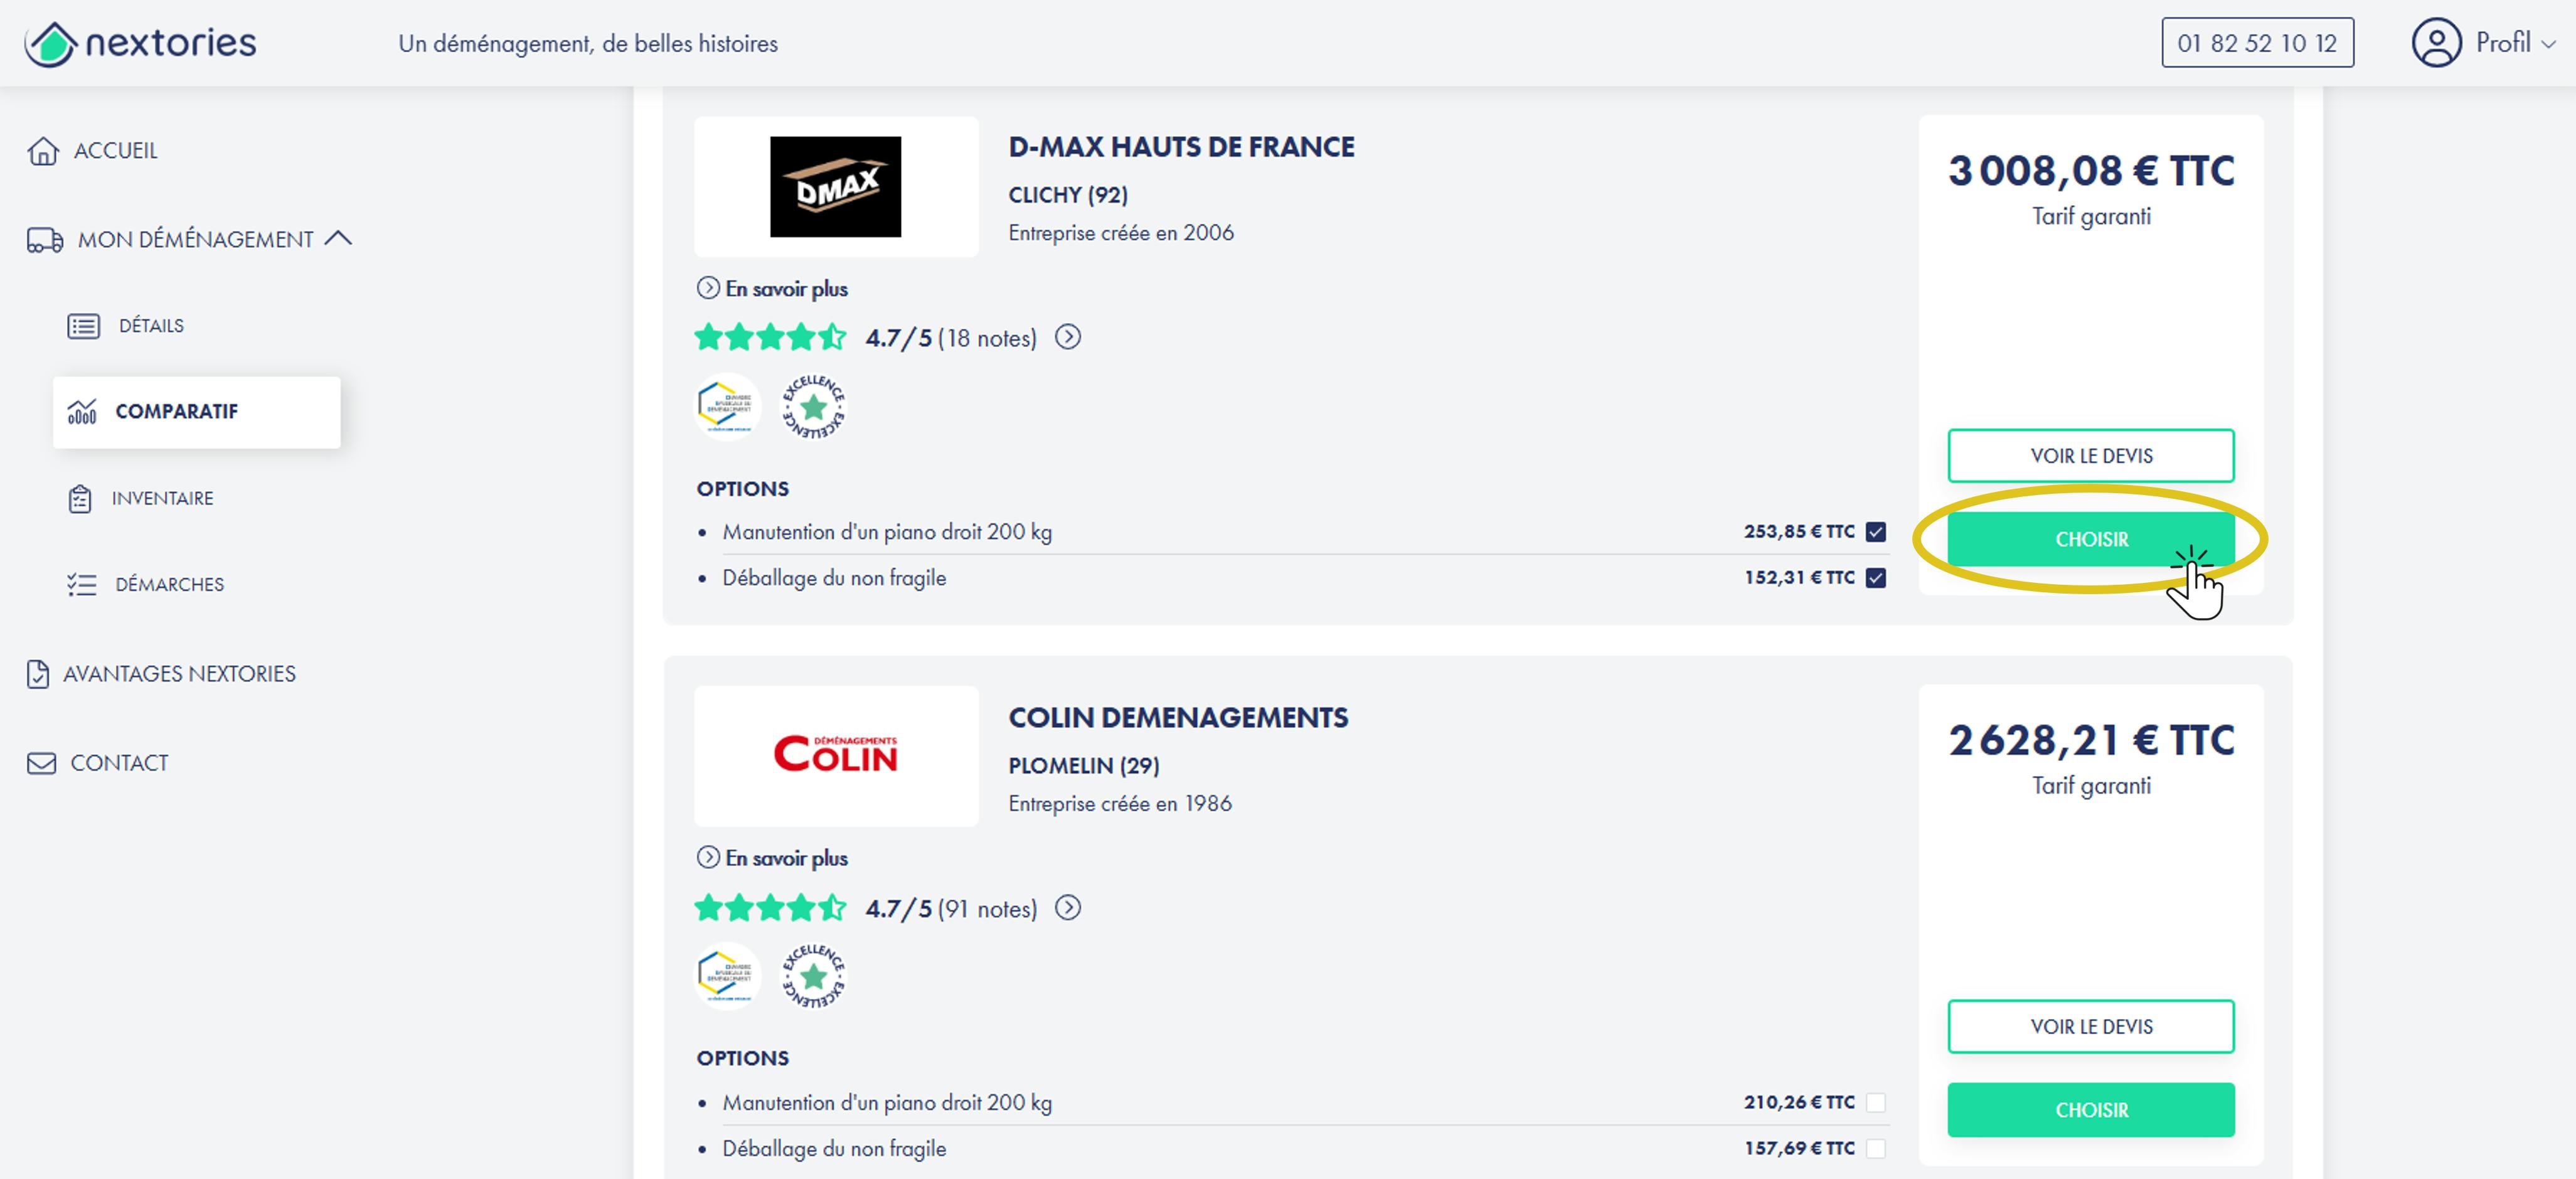
Task: View the Colin Déménagements quote
Action: [x=2090, y=1026]
